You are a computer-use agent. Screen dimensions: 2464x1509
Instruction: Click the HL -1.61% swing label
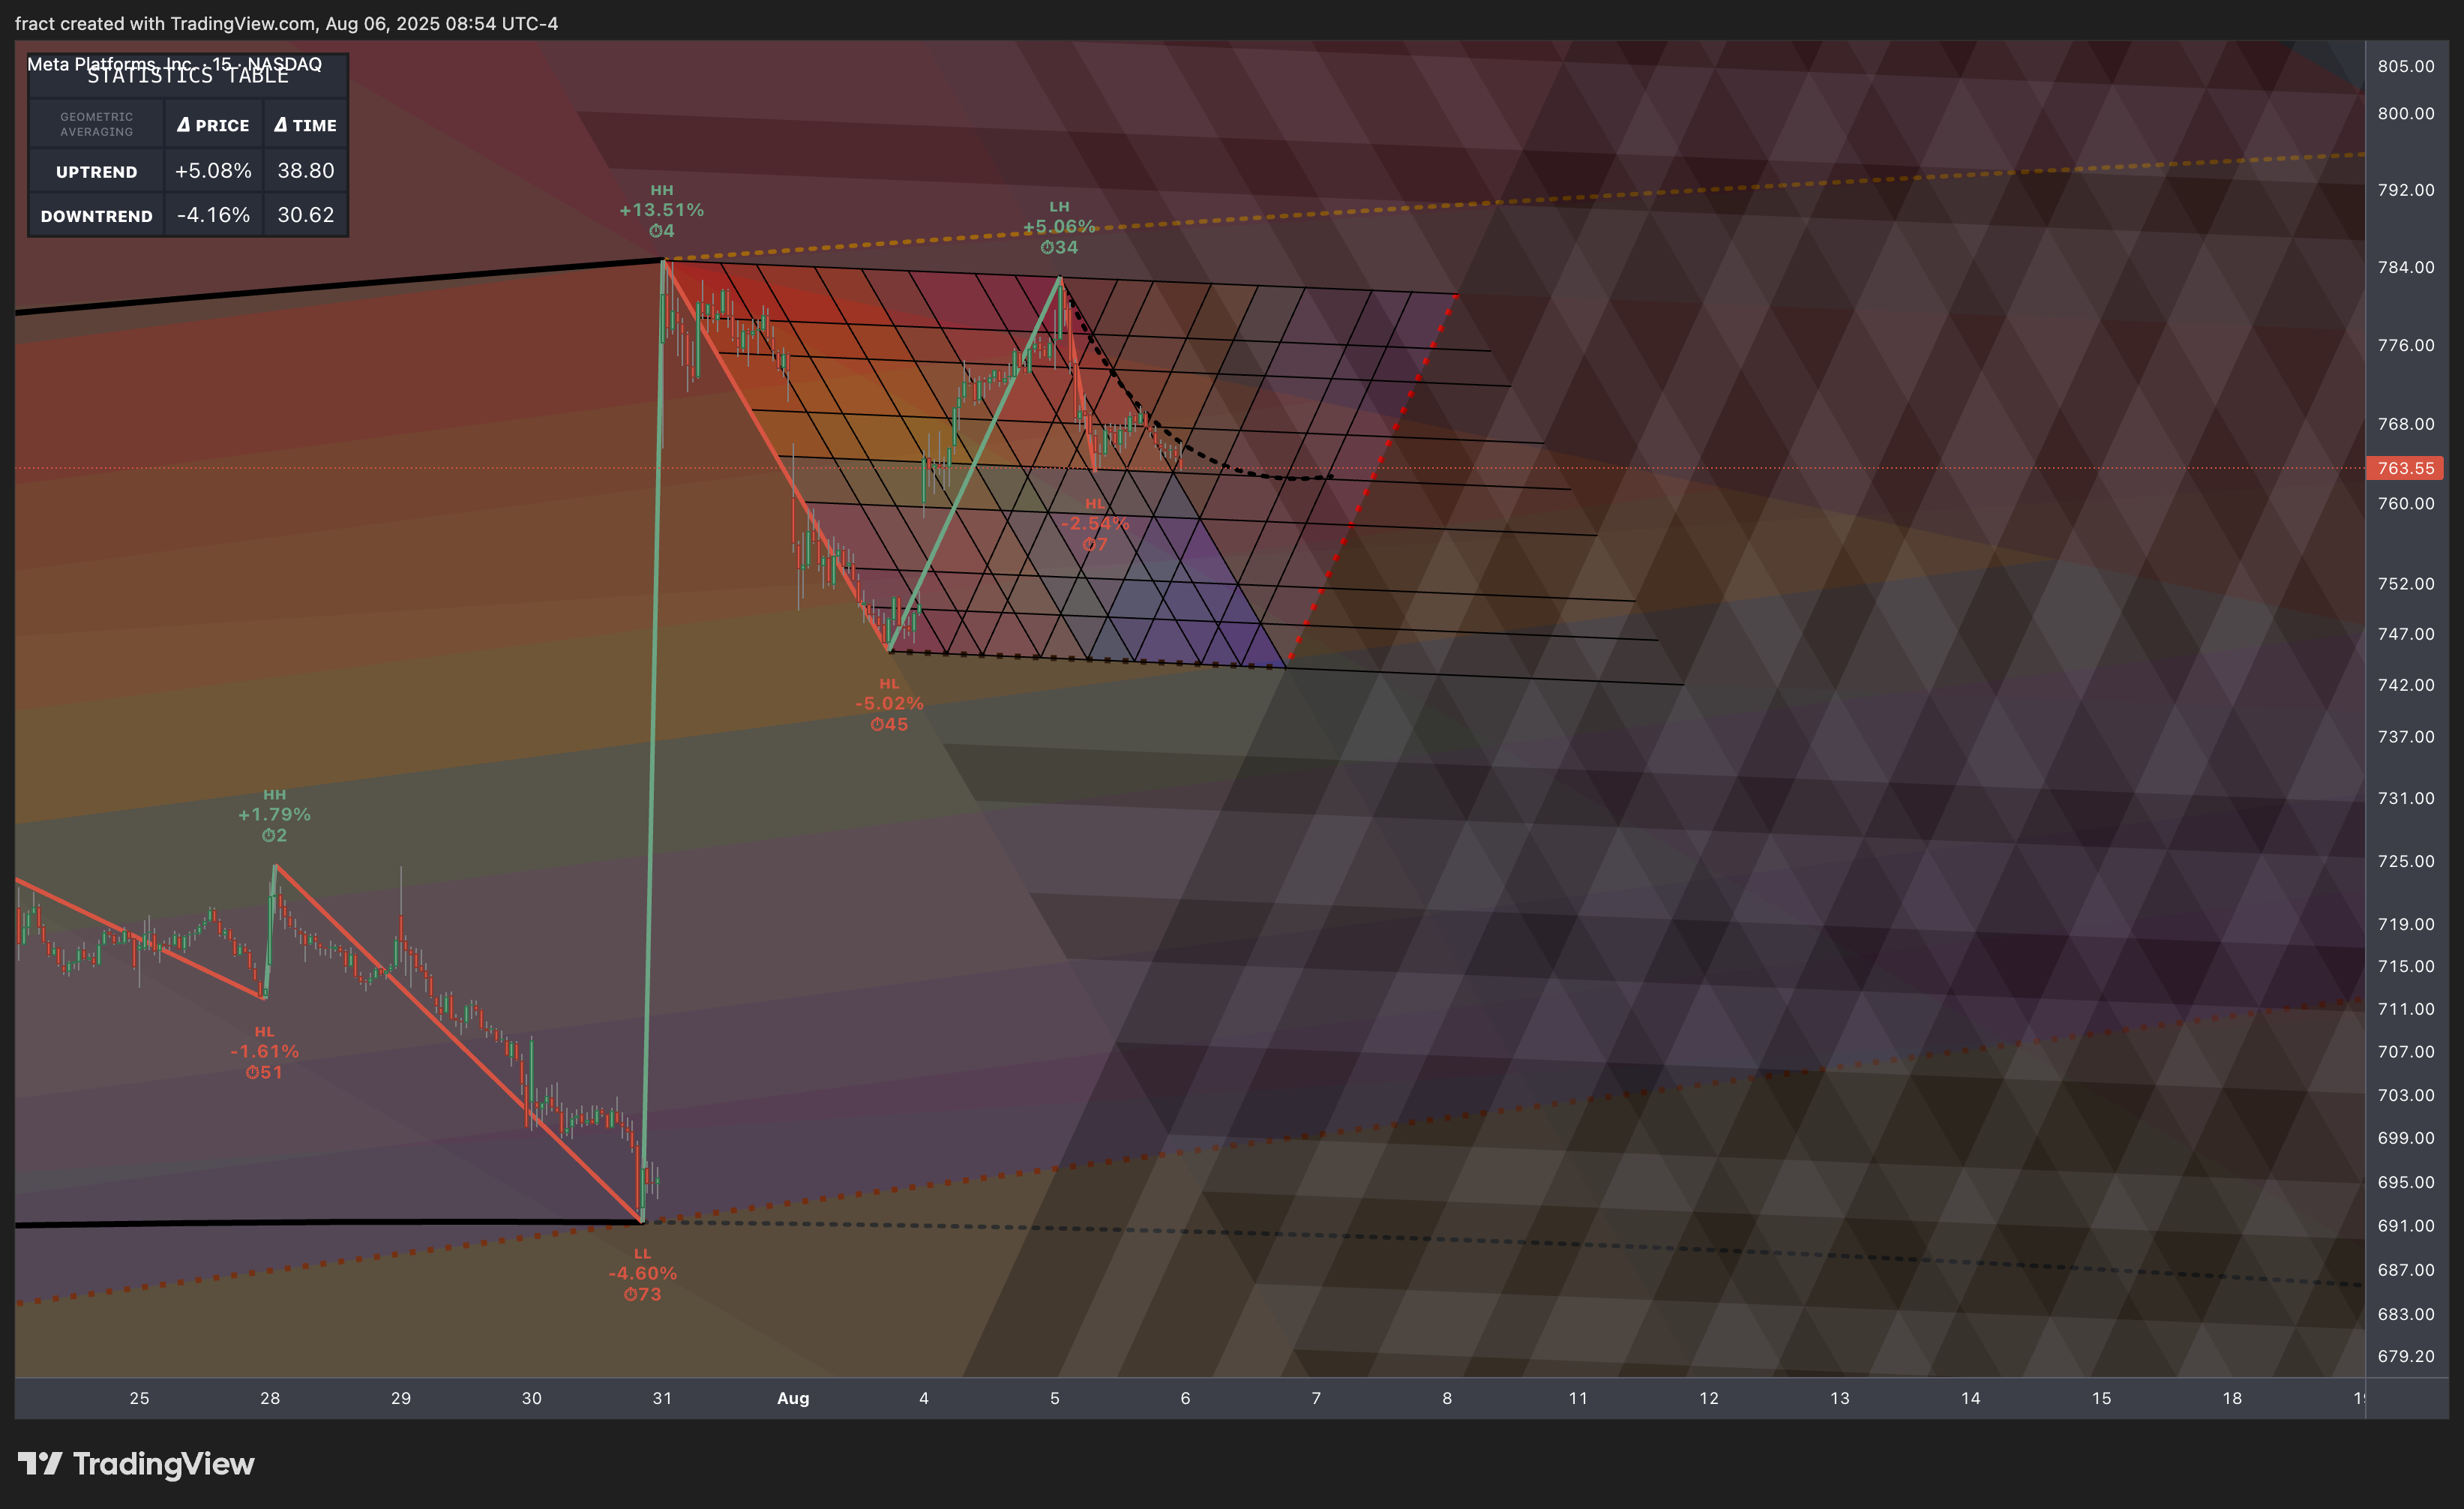pyautogui.click(x=264, y=1052)
